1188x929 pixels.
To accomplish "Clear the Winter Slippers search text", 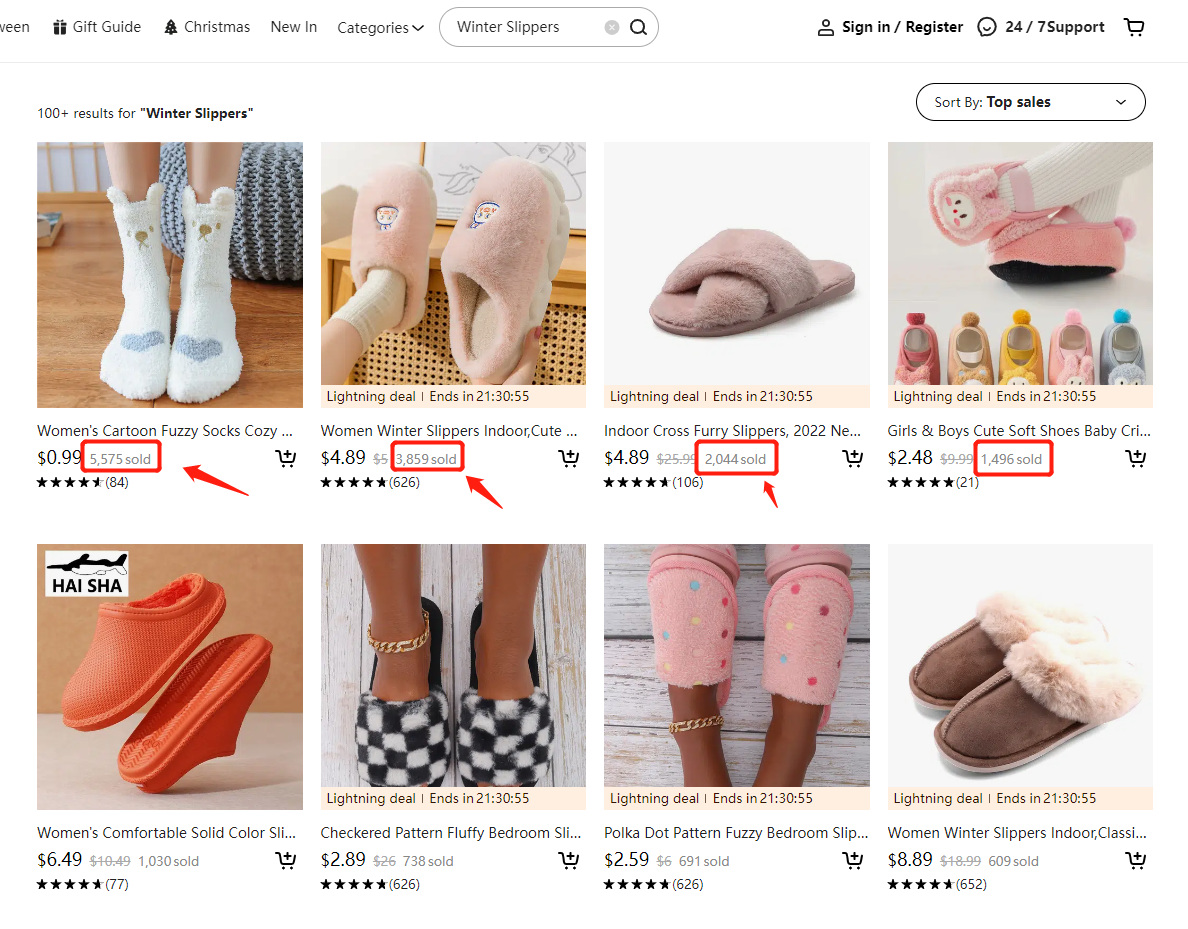I will coord(612,28).
